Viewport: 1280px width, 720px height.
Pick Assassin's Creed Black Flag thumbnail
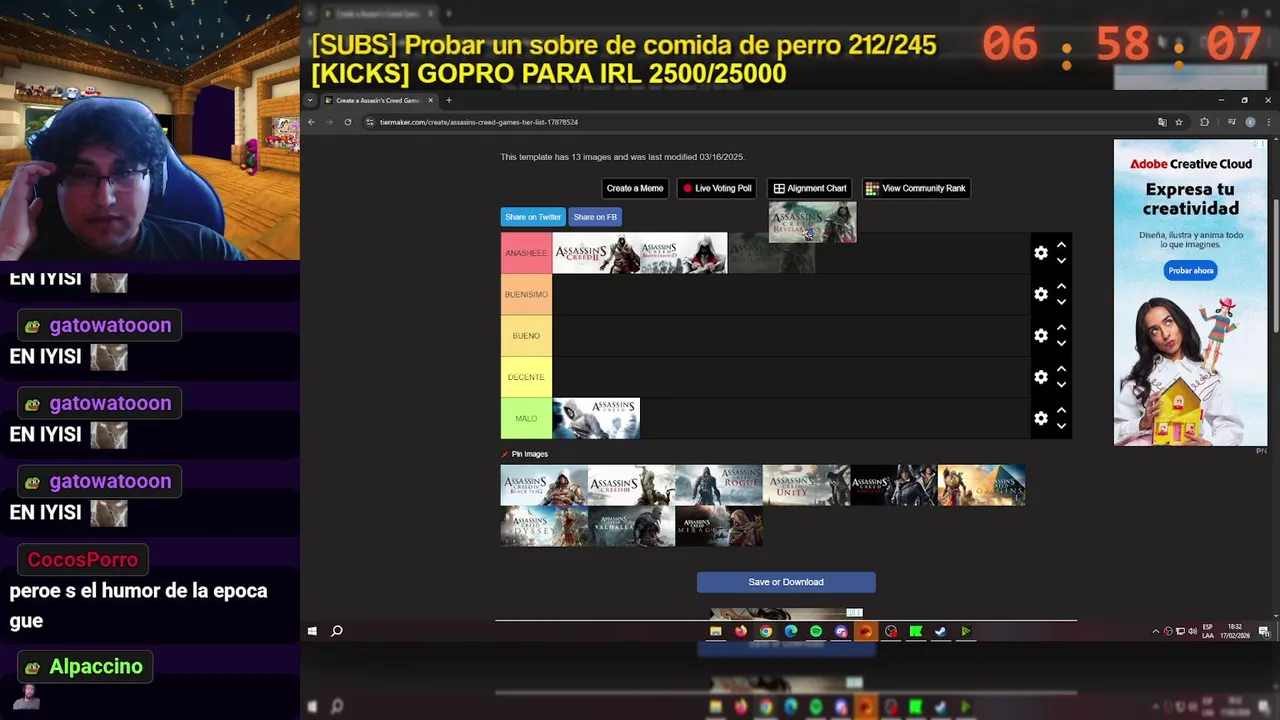[x=544, y=485]
